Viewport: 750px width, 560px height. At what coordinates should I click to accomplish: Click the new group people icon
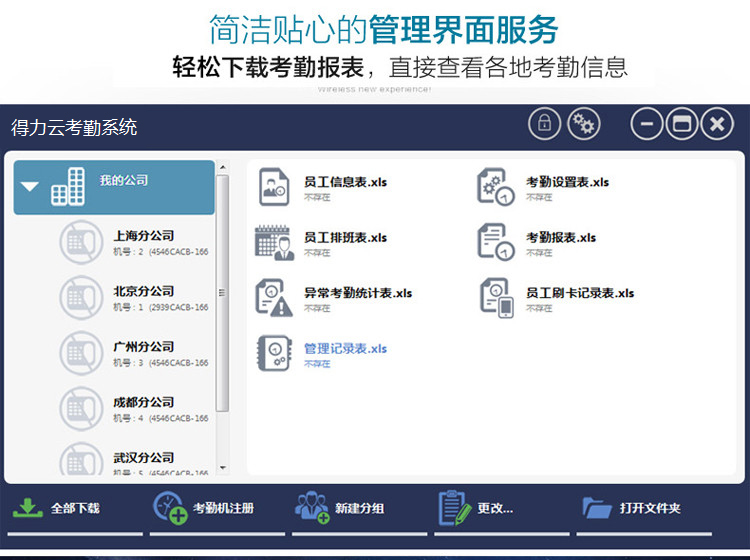312,508
